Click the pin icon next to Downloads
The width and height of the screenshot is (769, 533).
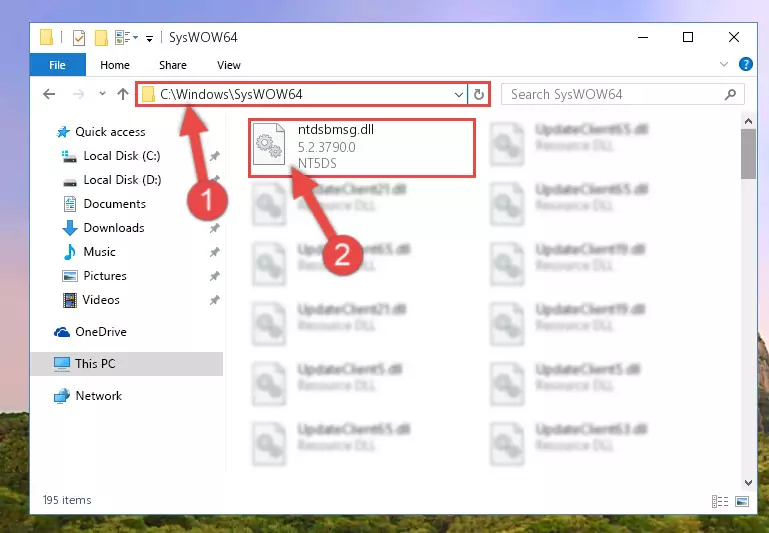coord(214,228)
